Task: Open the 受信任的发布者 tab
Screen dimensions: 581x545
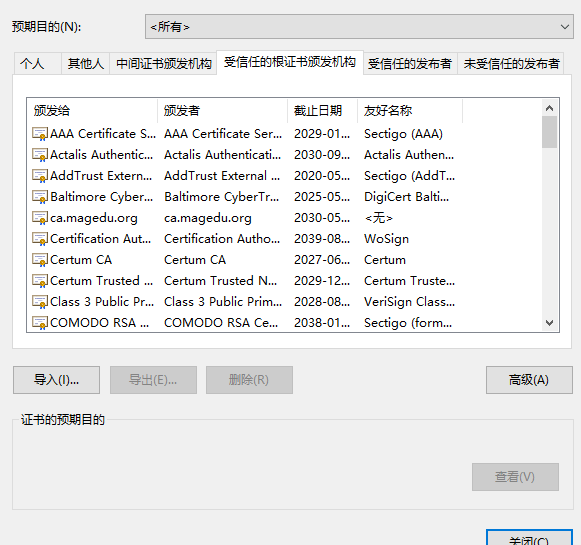Action: click(x=410, y=64)
